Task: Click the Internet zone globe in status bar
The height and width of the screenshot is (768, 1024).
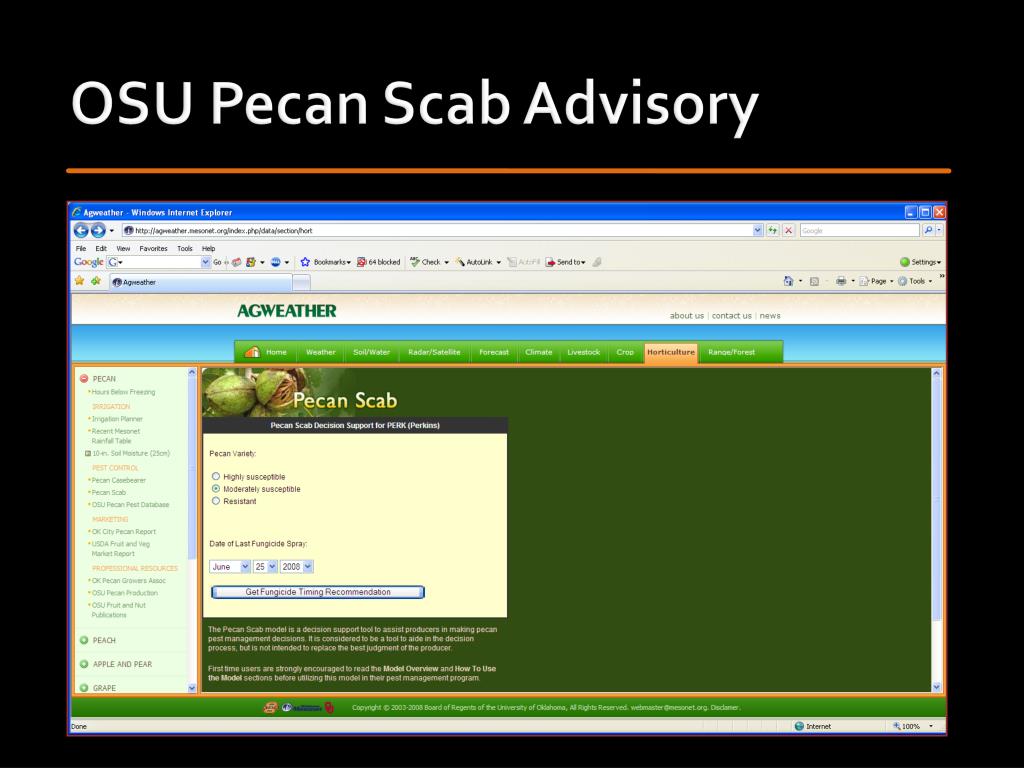Action: tap(799, 726)
